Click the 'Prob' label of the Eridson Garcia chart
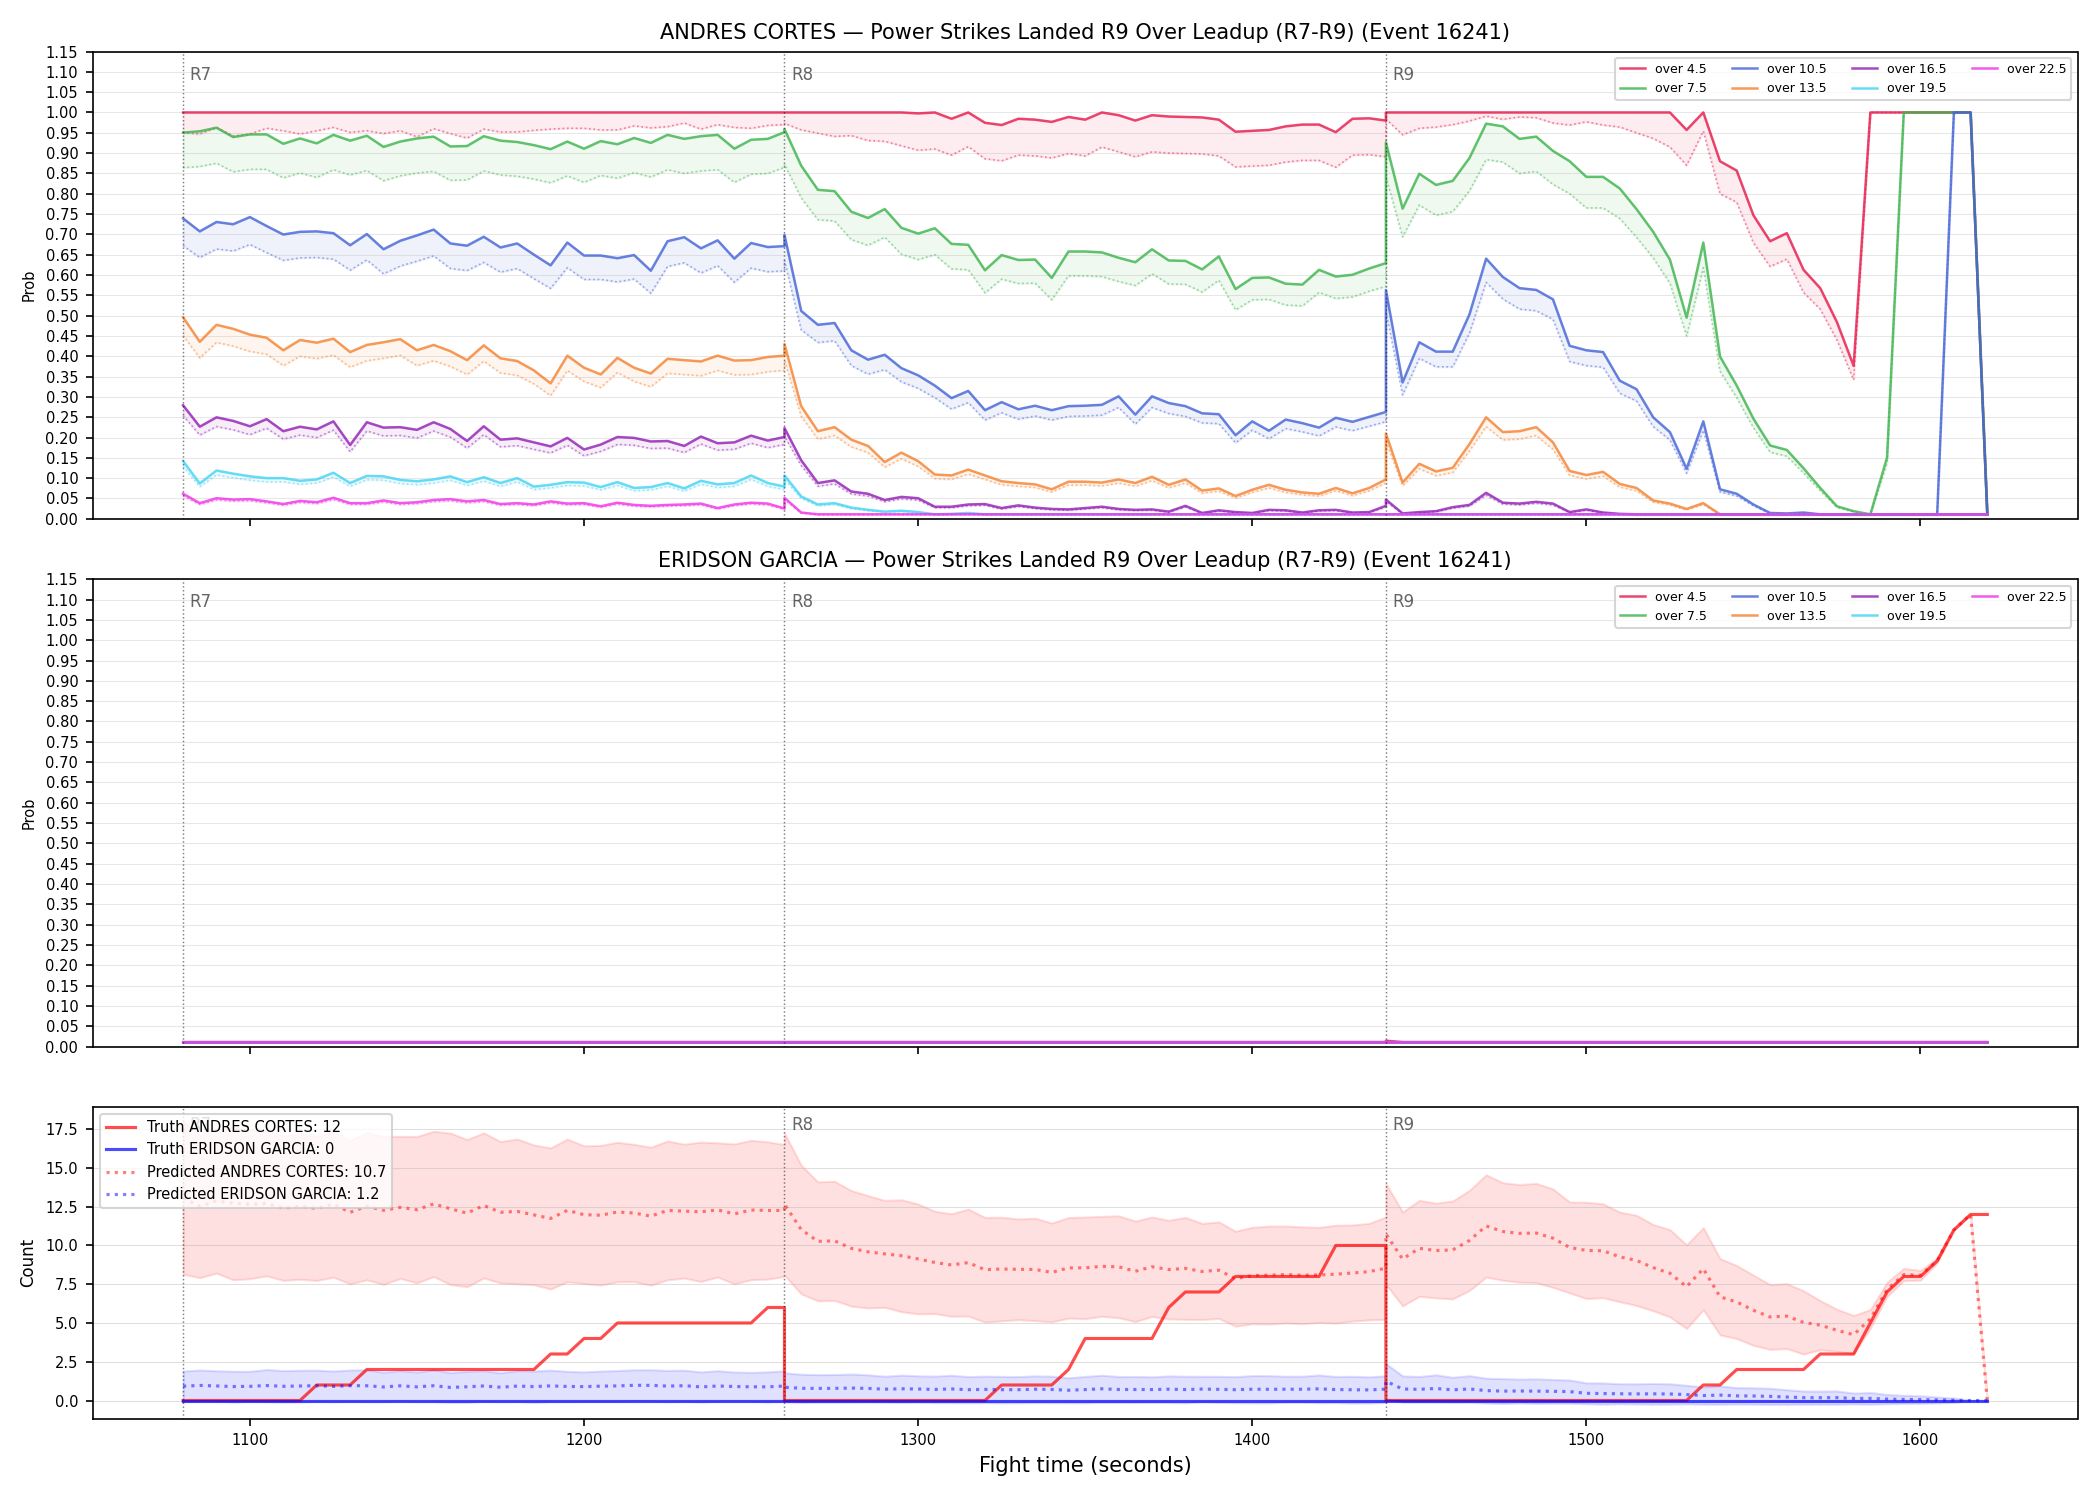 28,814
